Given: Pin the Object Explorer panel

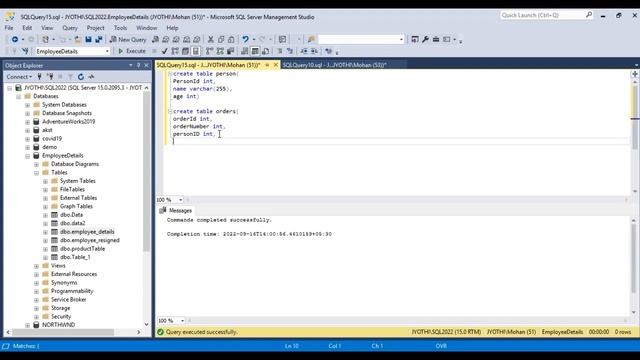Looking at the screenshot, I should 138,65.
